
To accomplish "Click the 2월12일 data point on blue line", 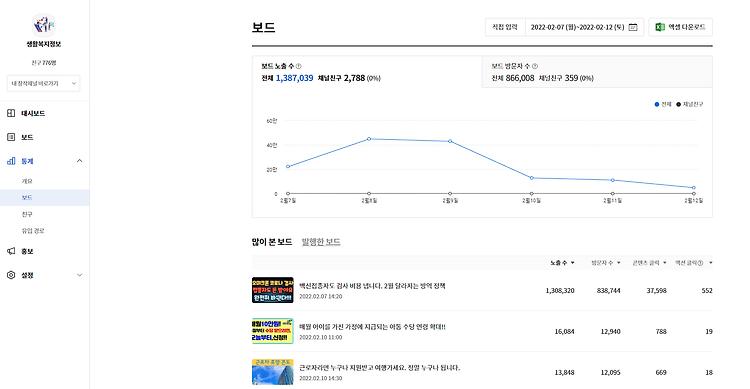I will tap(694, 188).
